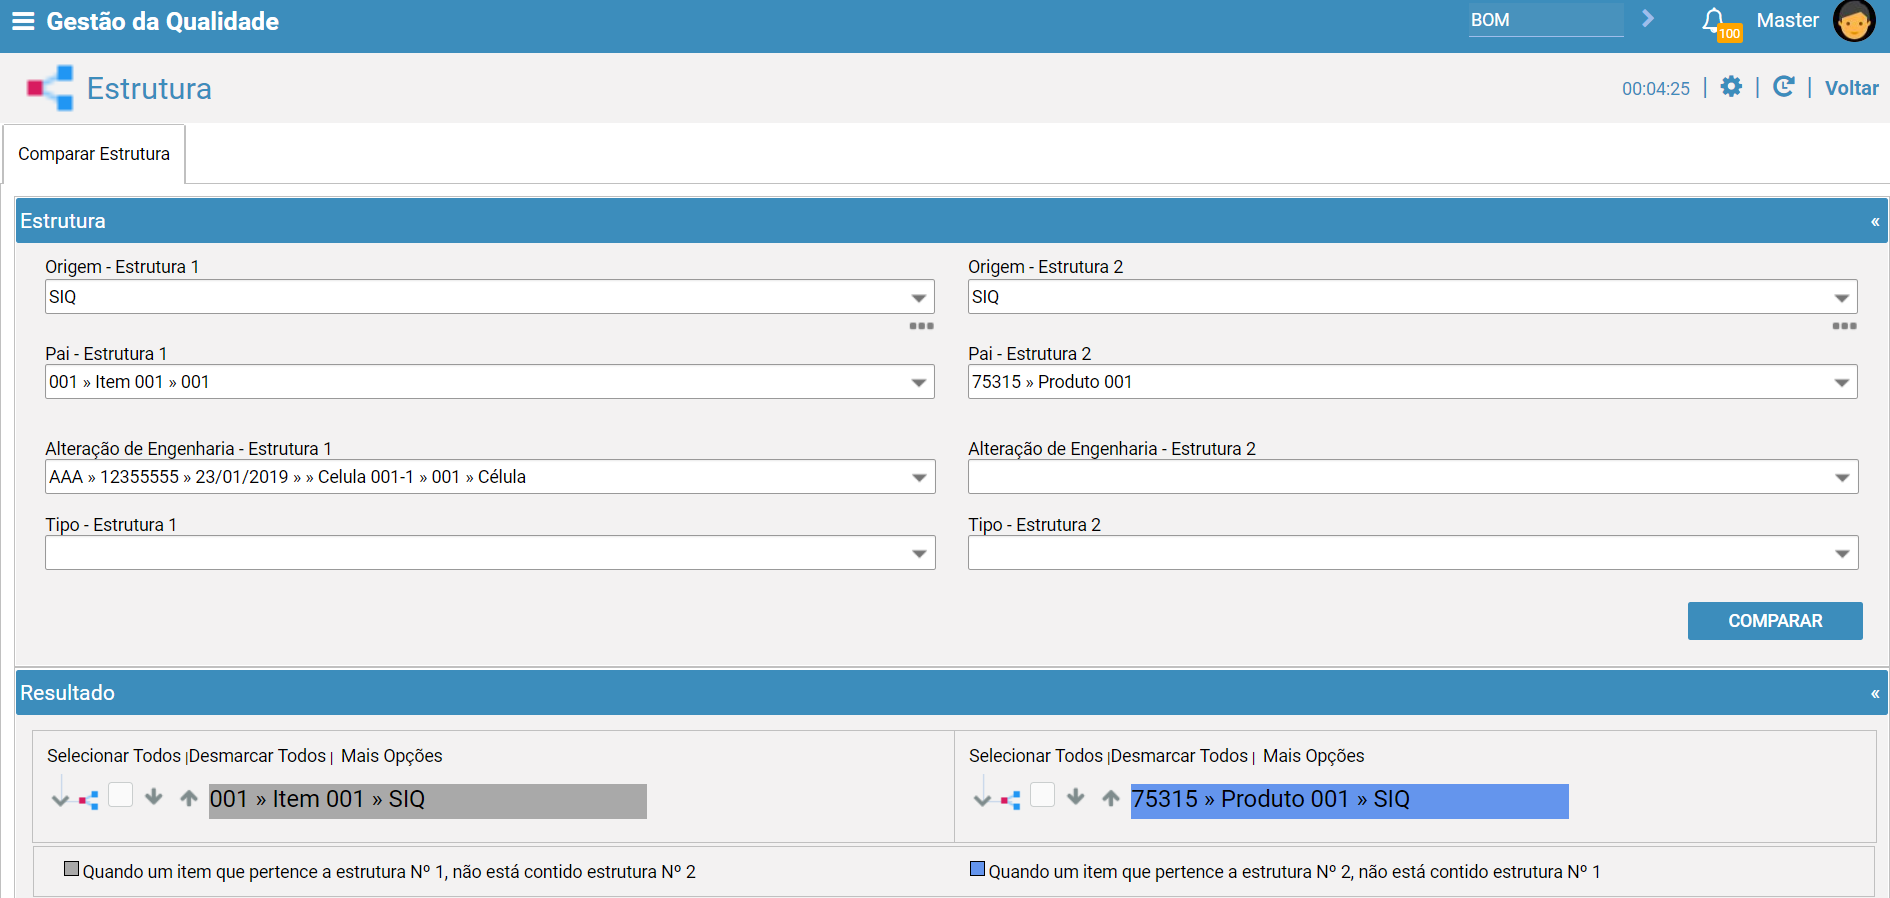
Task: Check the box for 75315 Produto 001
Action: click(x=1042, y=795)
